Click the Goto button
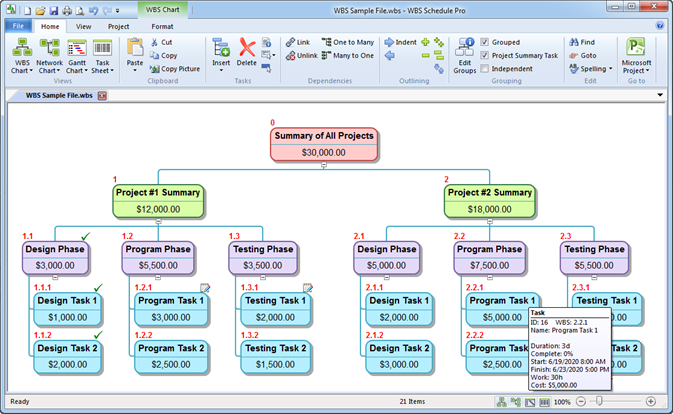The image size is (673, 414). 583,55
